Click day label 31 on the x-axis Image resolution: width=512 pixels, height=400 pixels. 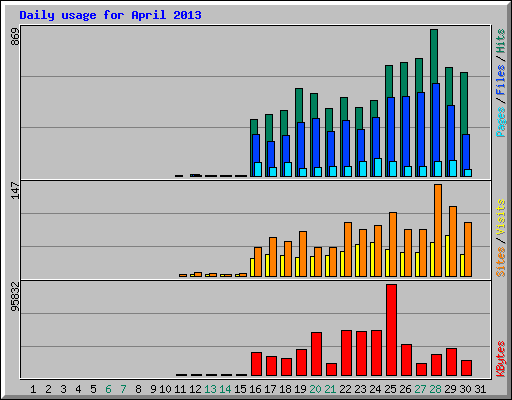pyautogui.click(x=480, y=389)
